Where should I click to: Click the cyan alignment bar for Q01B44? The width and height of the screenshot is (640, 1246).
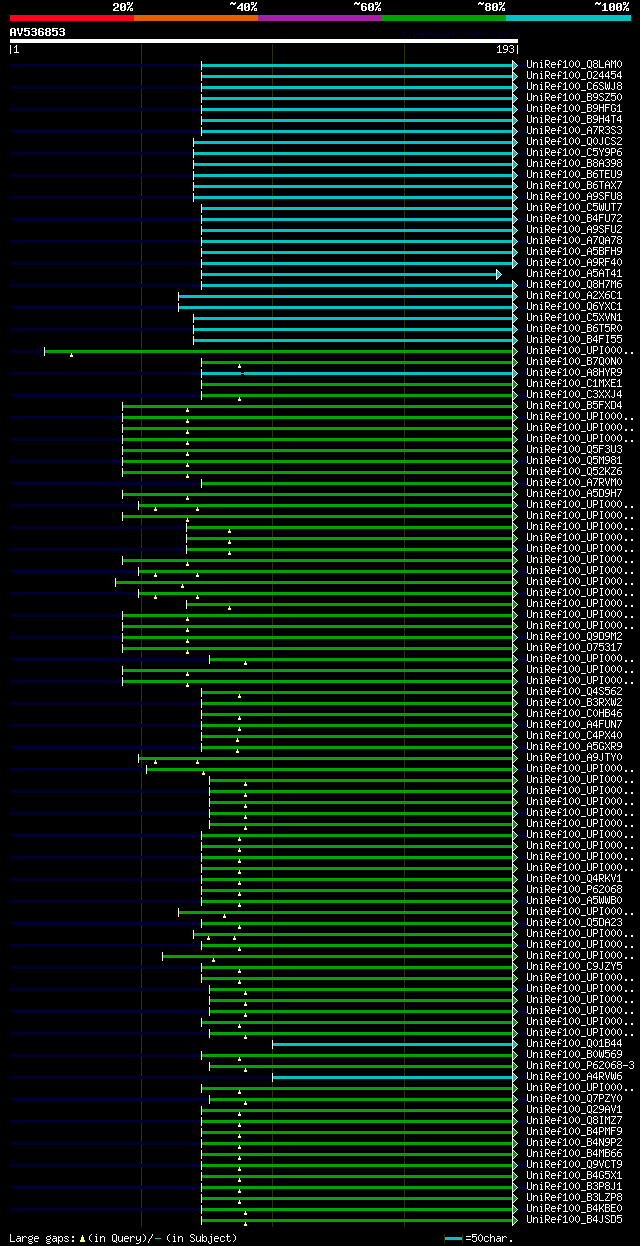[395, 1043]
